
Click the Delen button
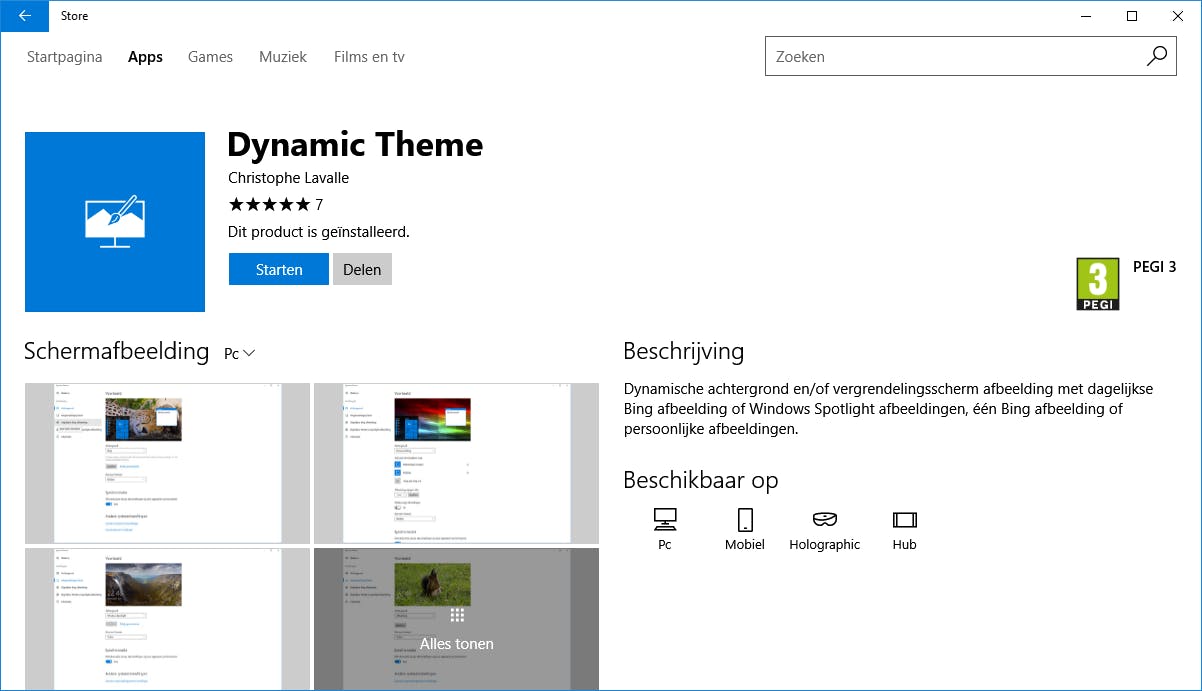point(362,269)
